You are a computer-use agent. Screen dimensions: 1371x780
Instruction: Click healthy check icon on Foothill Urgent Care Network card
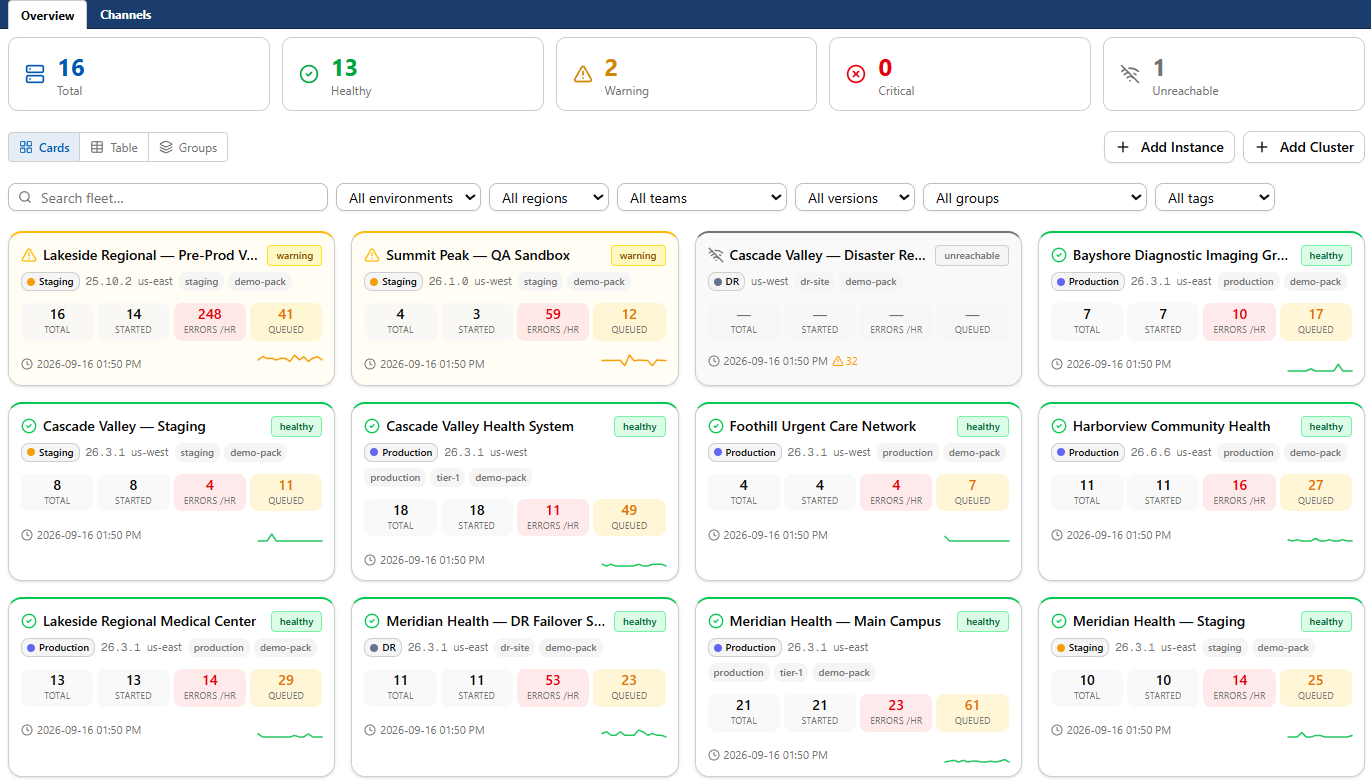[715, 426]
